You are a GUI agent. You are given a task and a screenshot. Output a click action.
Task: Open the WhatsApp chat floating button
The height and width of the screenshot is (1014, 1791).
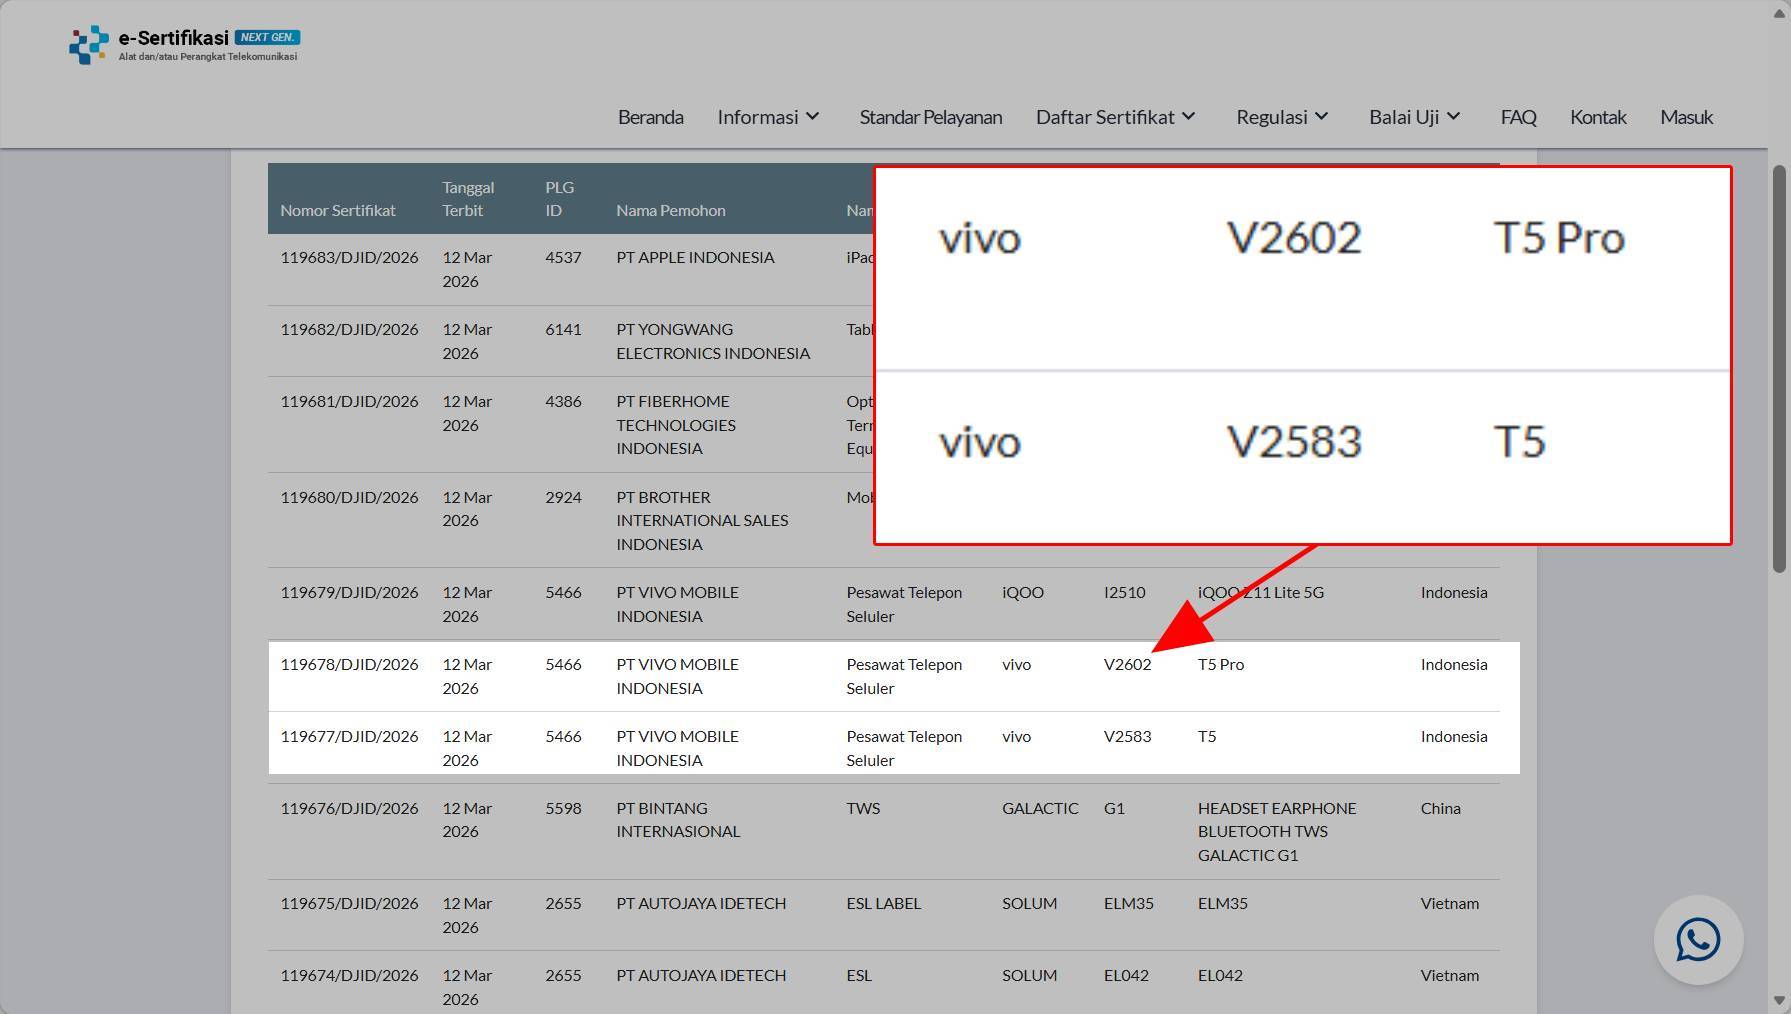1698,940
